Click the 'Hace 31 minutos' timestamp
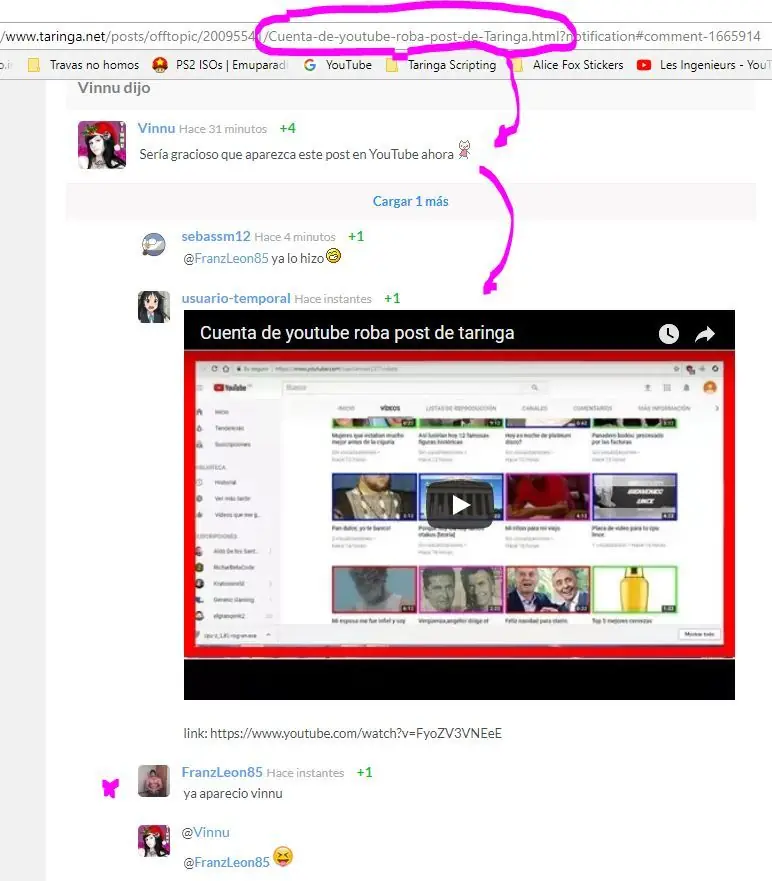772x881 pixels. coord(223,129)
